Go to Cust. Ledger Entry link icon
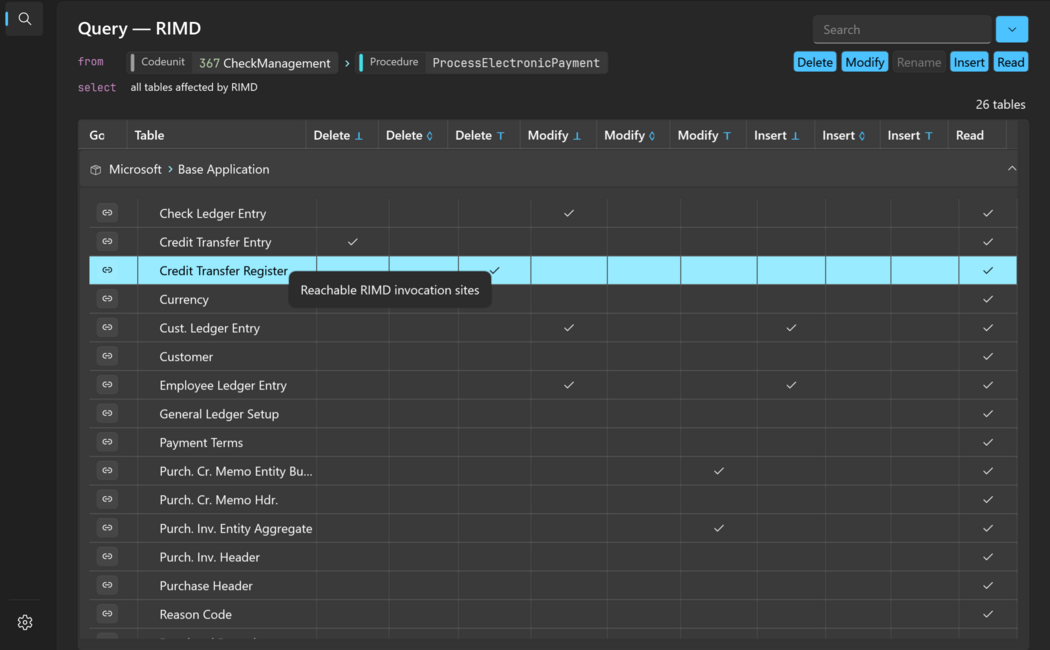Viewport: 1050px width, 650px height. click(x=107, y=327)
